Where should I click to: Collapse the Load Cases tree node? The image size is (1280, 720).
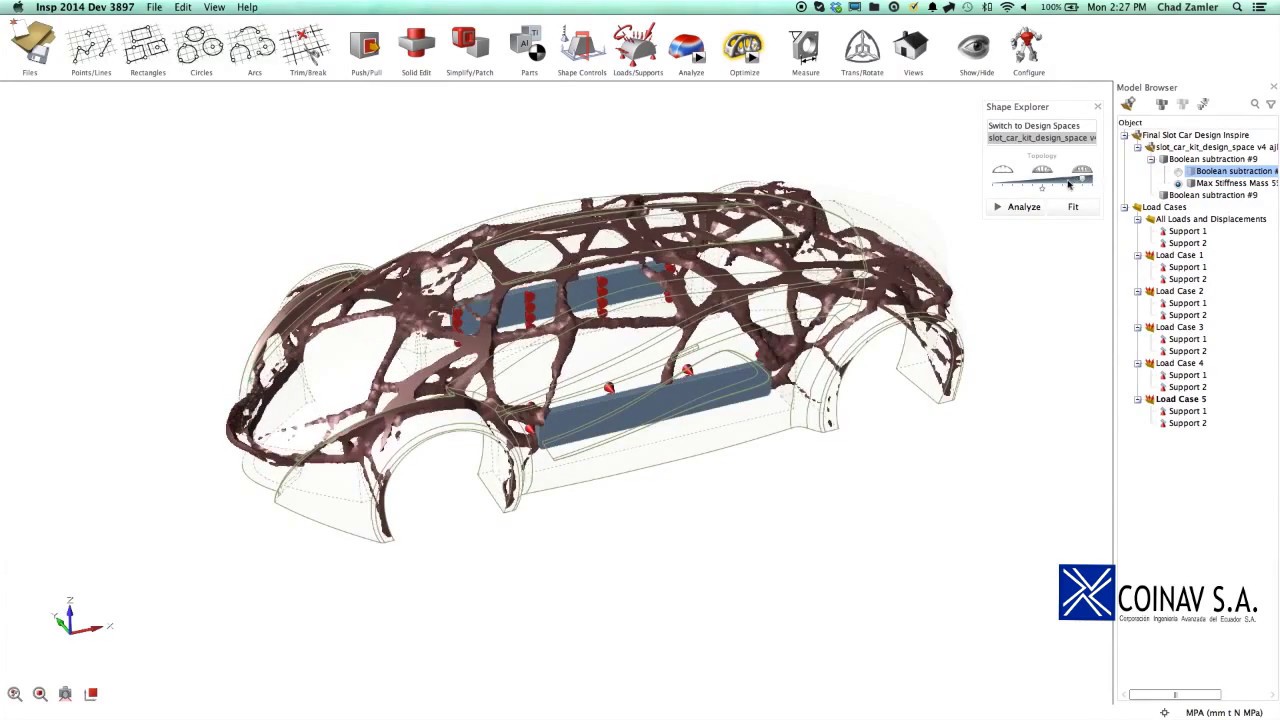(1124, 207)
